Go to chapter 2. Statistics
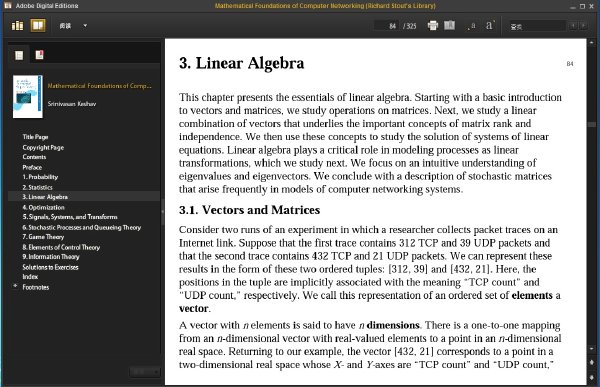600x387 pixels. (38, 187)
